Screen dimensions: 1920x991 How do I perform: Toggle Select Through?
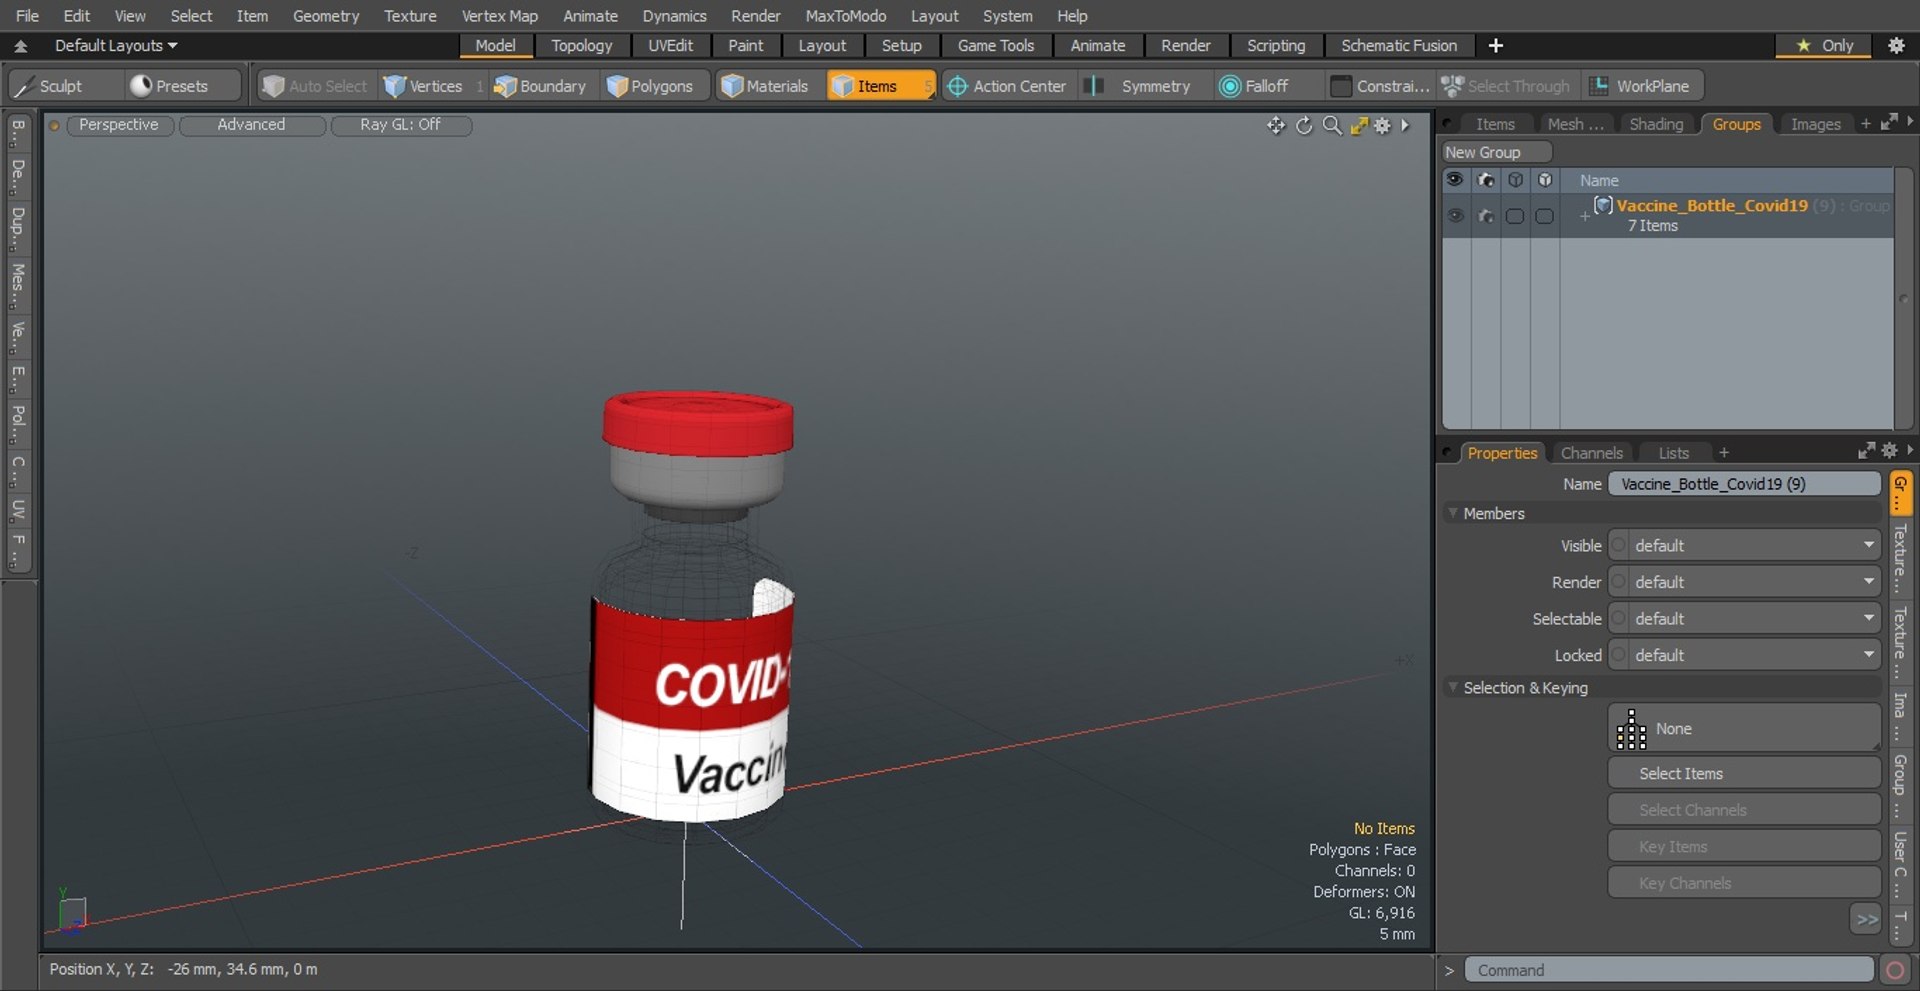[1506, 86]
